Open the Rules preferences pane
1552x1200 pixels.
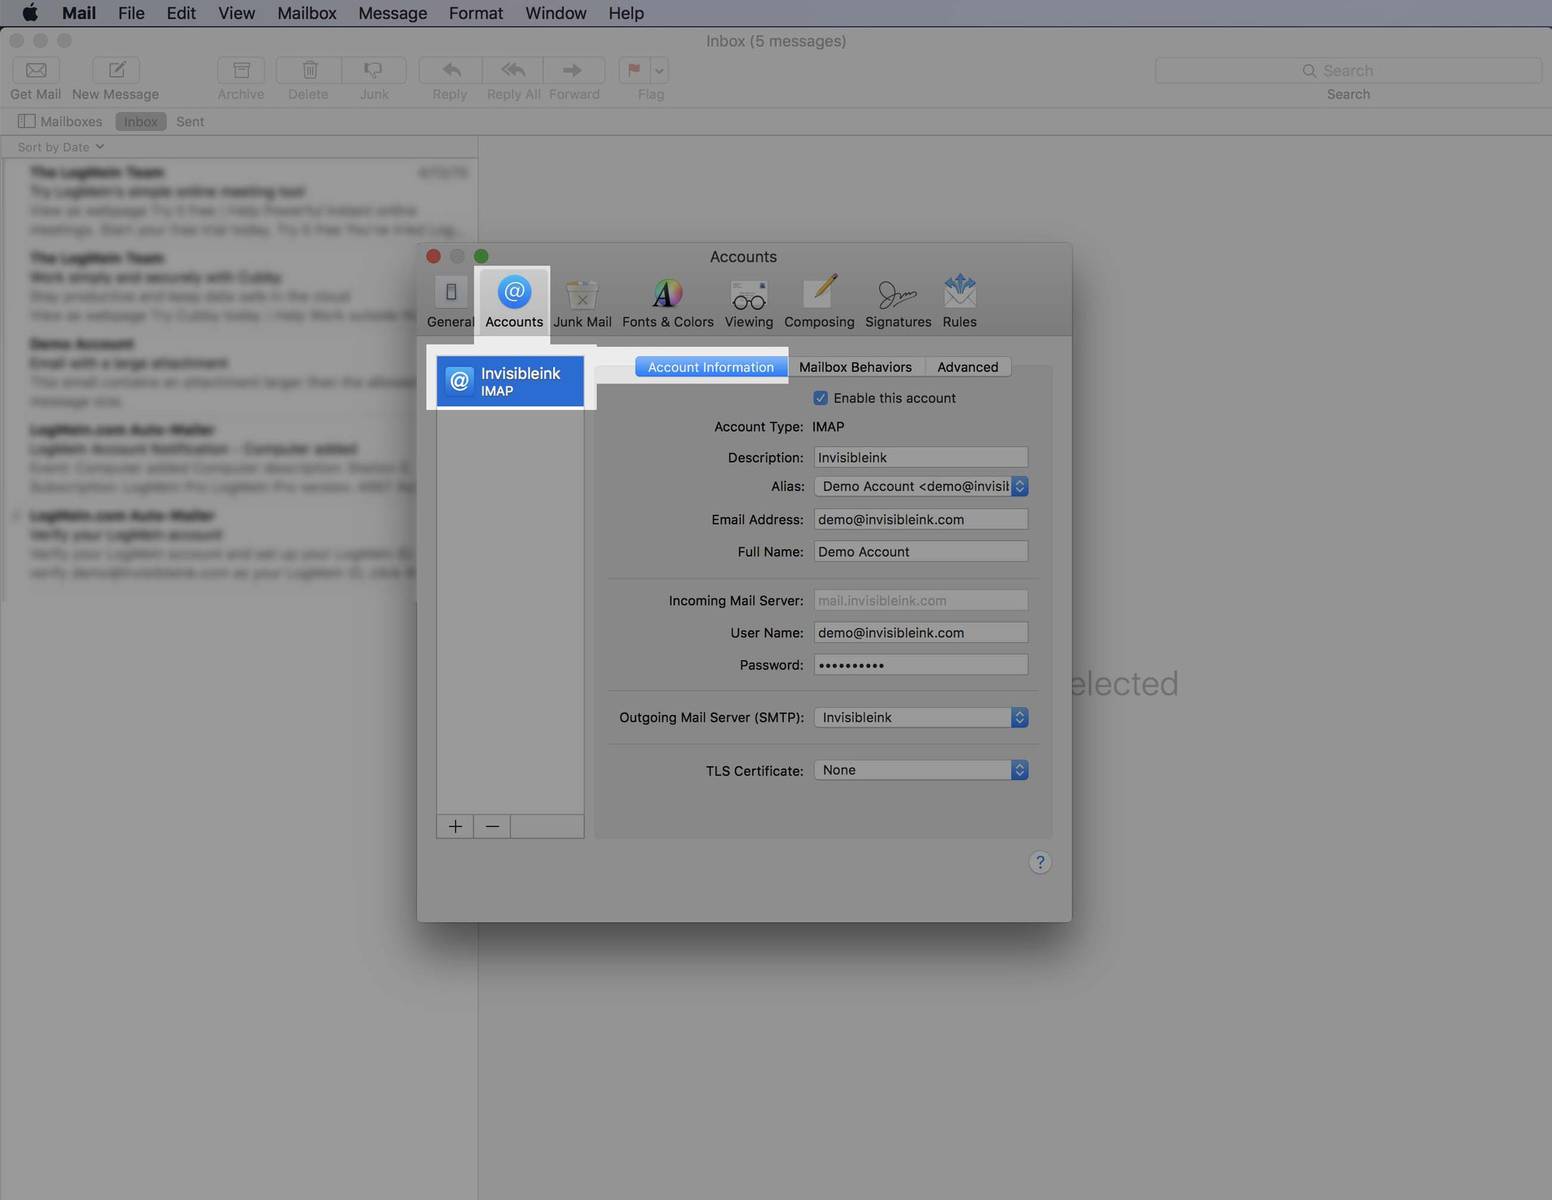coord(959,302)
